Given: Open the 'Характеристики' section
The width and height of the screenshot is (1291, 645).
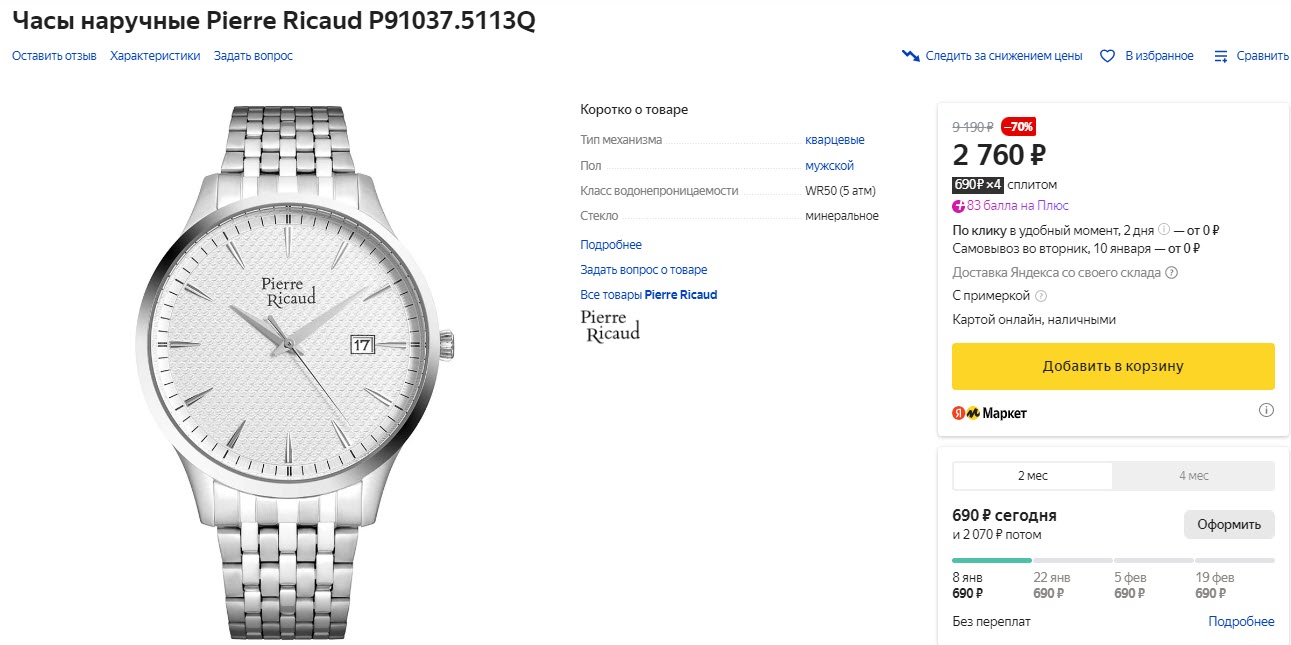Looking at the screenshot, I should pos(155,56).
